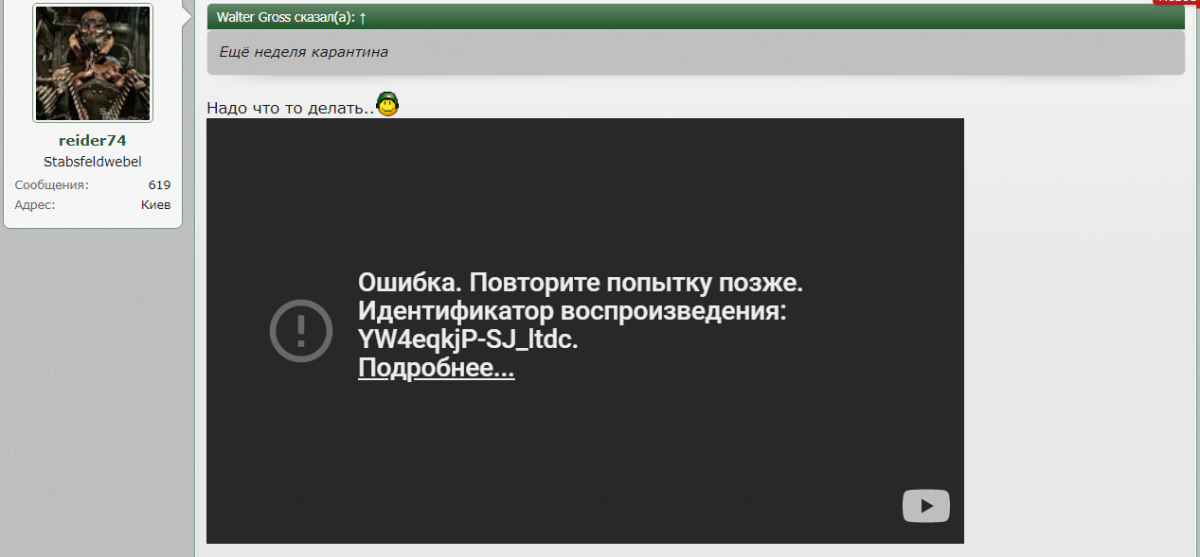Click the 'Адрес:' label
This screenshot has height=557, width=1200.
coord(35,205)
